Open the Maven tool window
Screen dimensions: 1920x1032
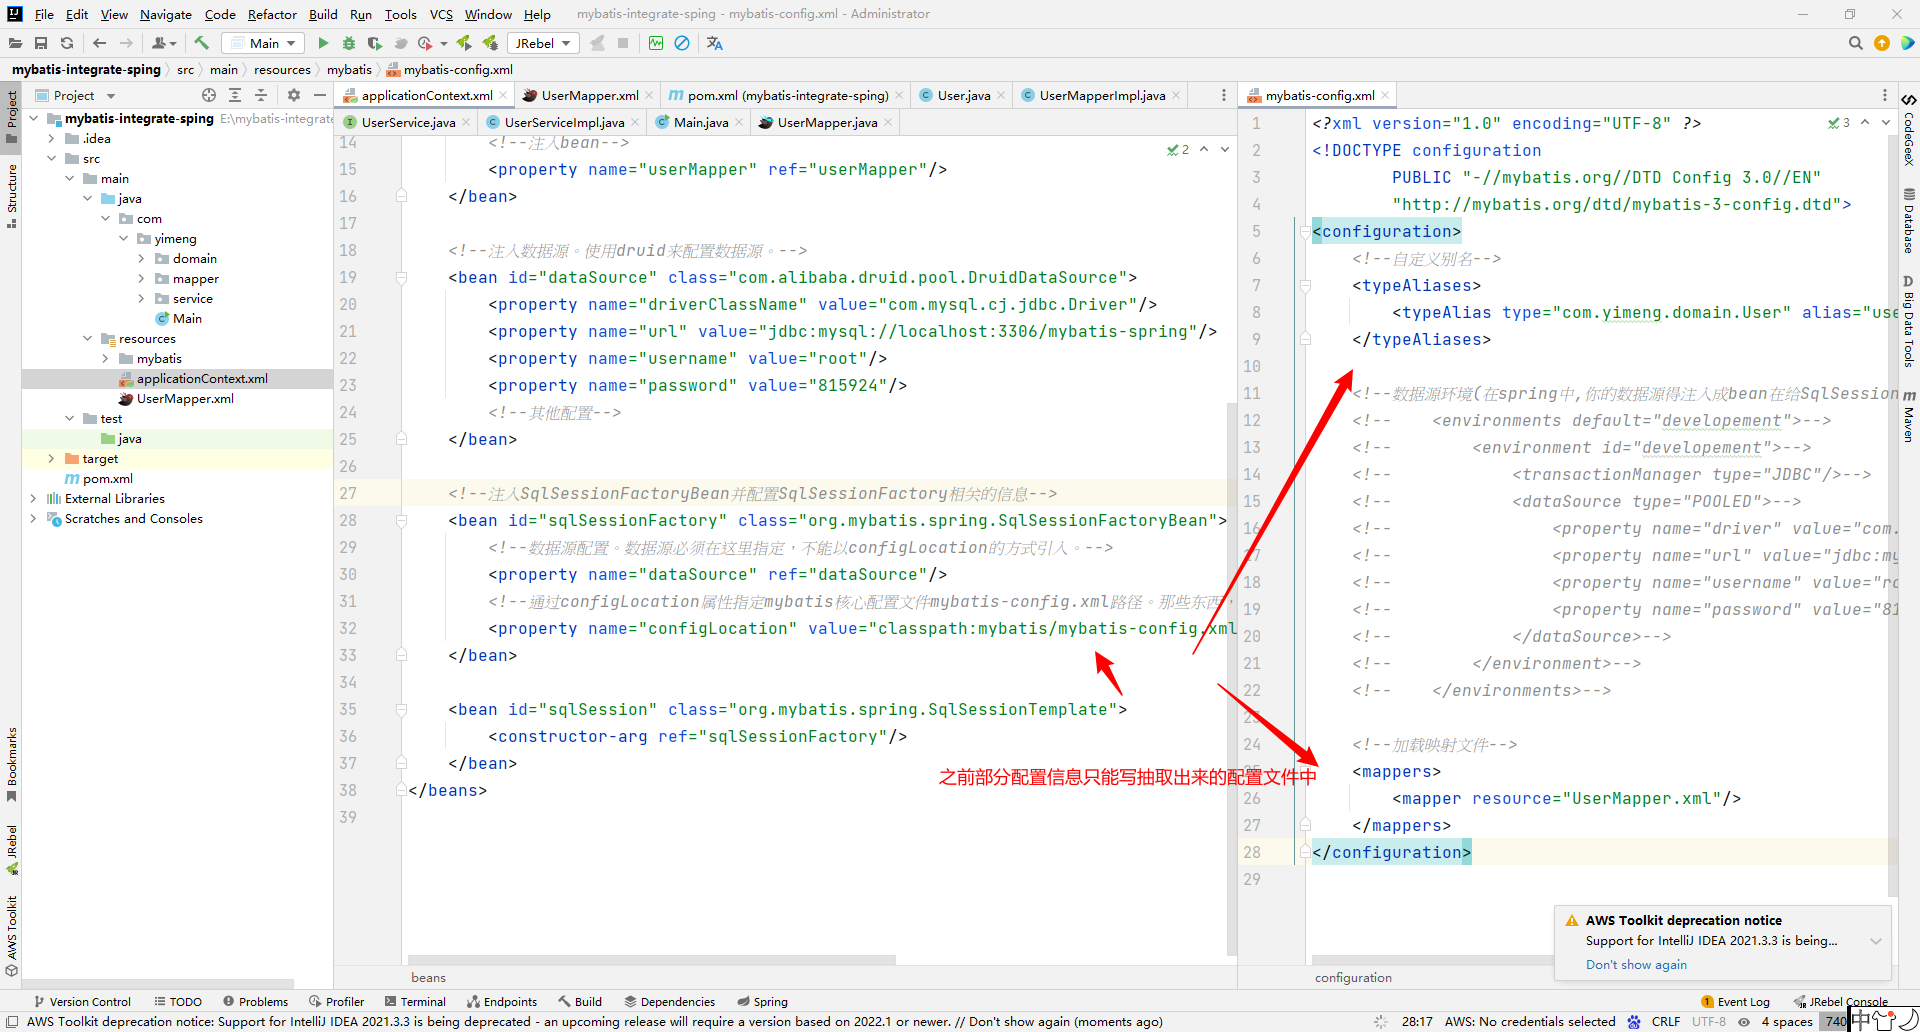1909,416
